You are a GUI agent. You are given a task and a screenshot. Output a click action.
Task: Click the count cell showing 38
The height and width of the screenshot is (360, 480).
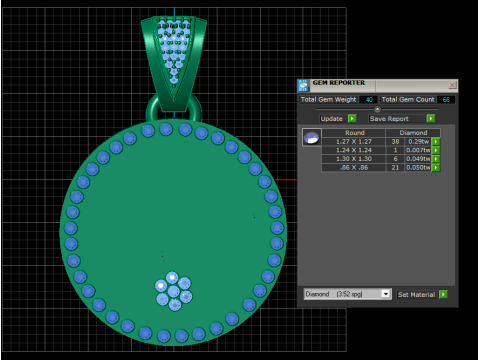click(x=395, y=142)
